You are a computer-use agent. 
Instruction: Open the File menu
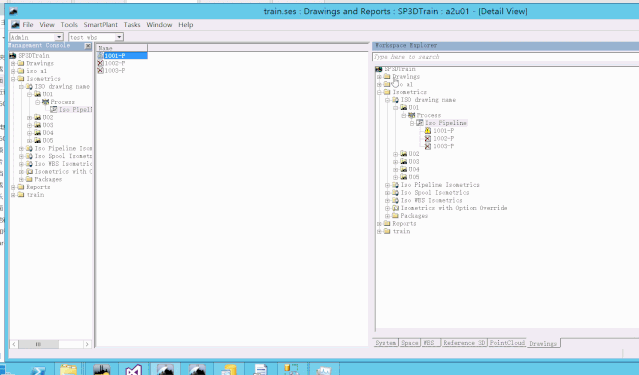28,25
